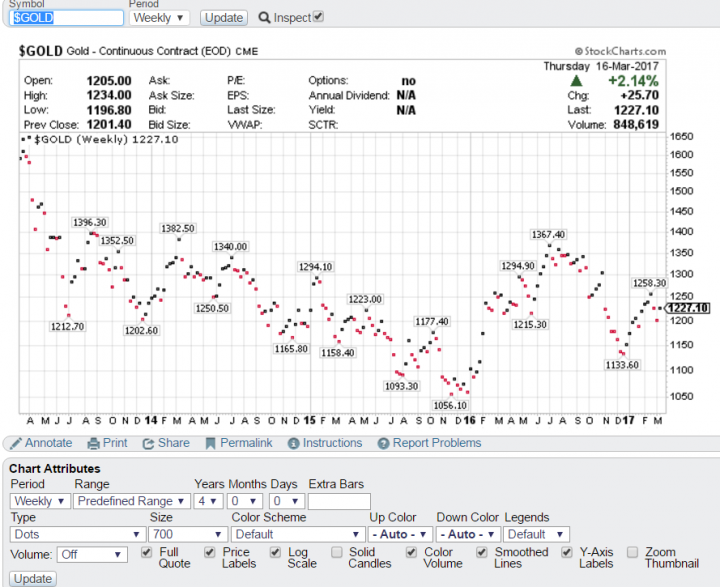Click the Share icon
Screen dimensions: 720x587
tap(148, 443)
